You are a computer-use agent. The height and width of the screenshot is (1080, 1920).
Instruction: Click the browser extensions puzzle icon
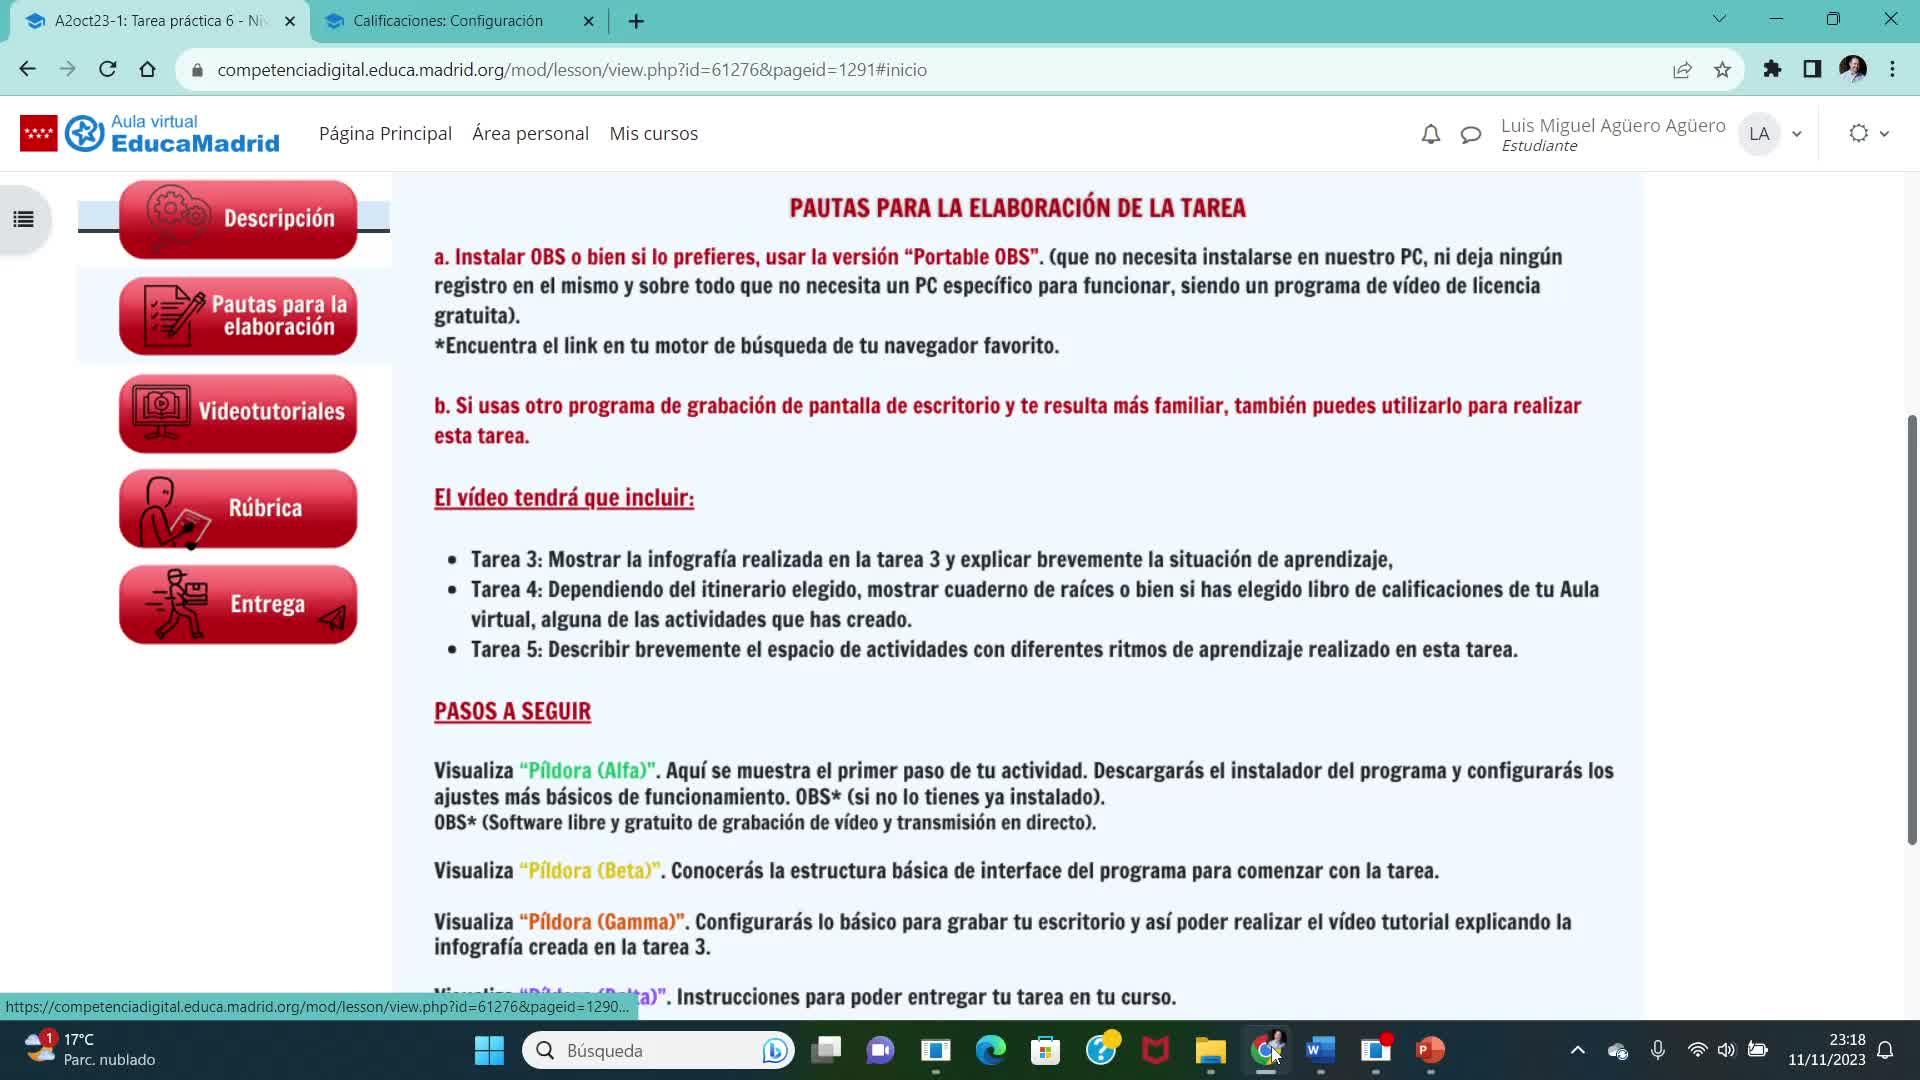(x=1772, y=70)
